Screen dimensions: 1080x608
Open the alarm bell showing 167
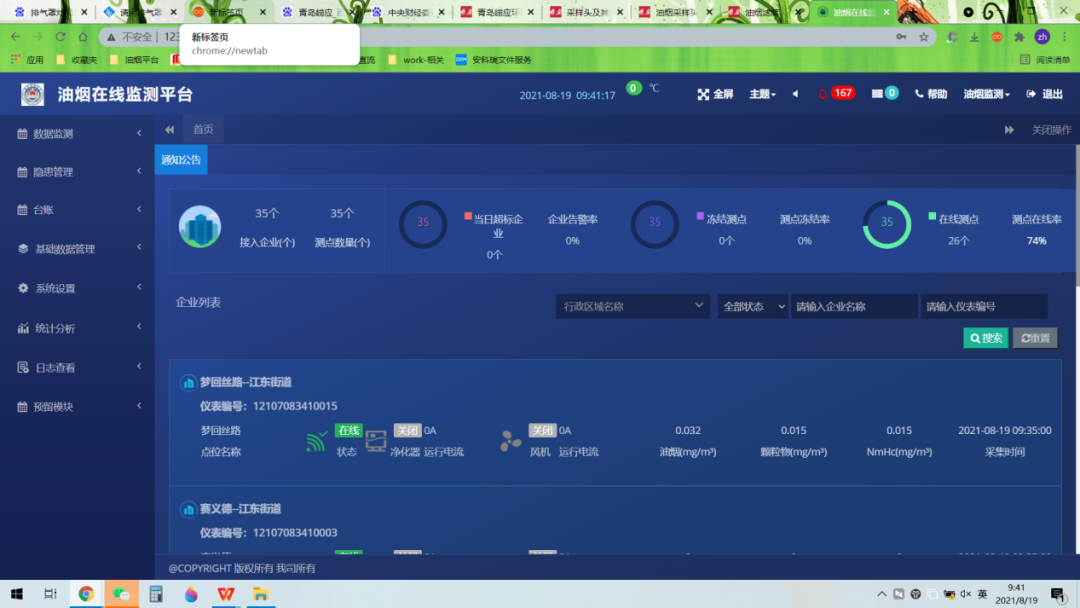pos(836,92)
